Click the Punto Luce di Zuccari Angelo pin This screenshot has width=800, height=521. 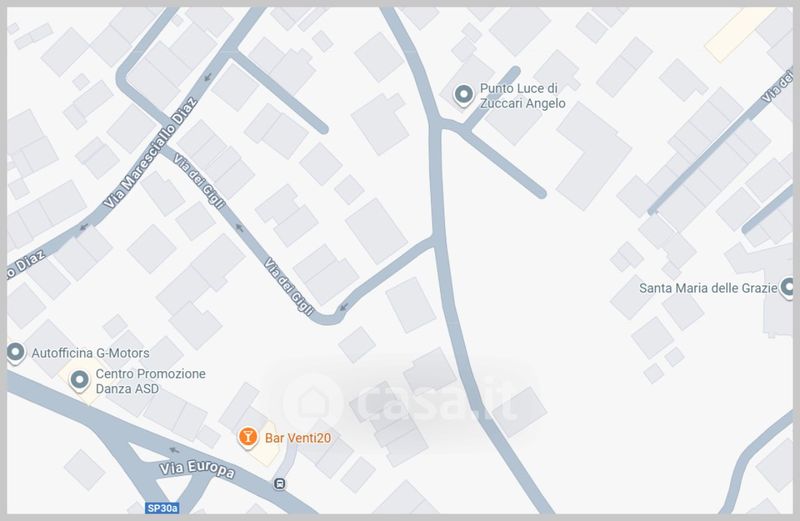tap(464, 95)
